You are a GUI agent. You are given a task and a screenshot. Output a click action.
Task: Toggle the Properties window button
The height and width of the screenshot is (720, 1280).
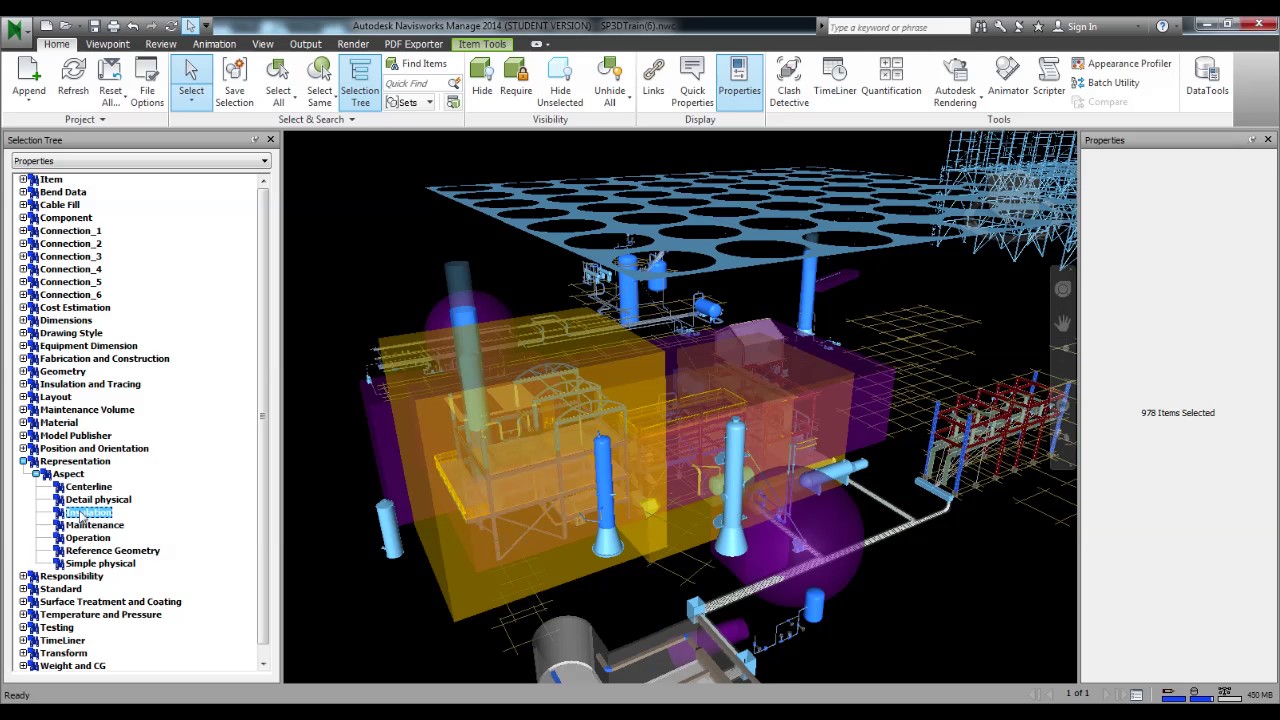click(x=739, y=82)
